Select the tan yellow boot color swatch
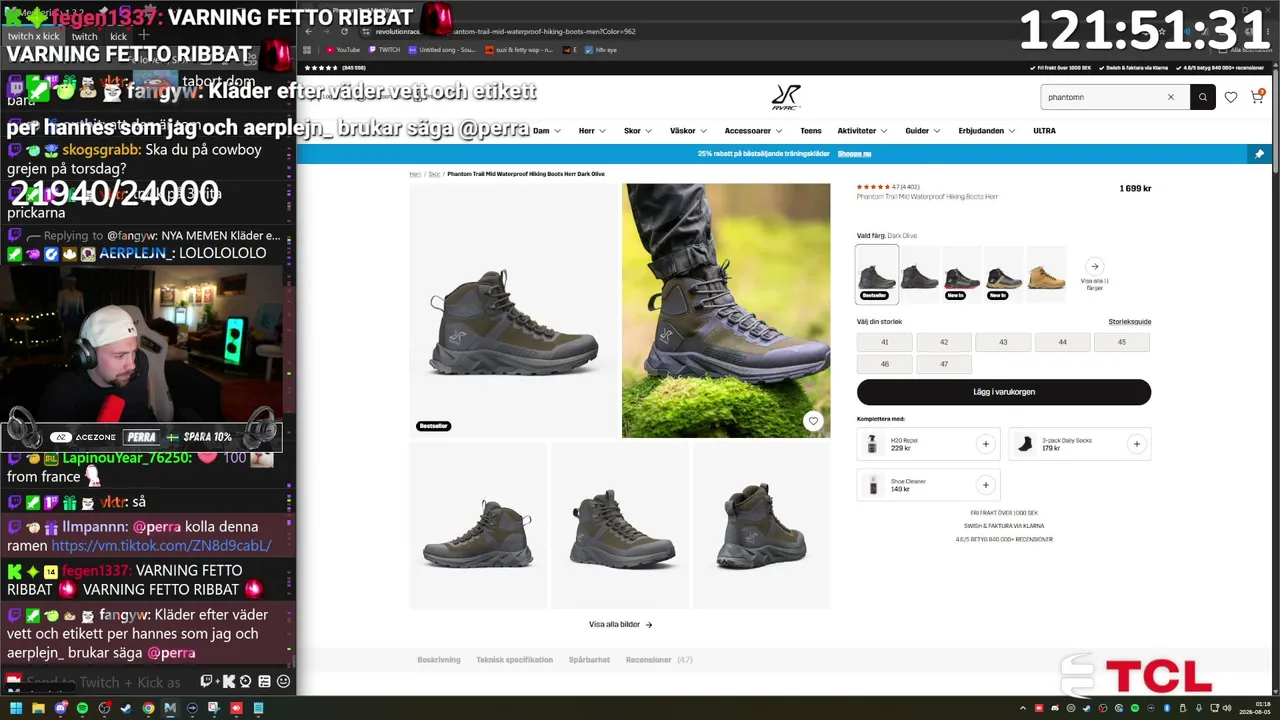Image resolution: width=1280 pixels, height=720 pixels. pos(1046,274)
